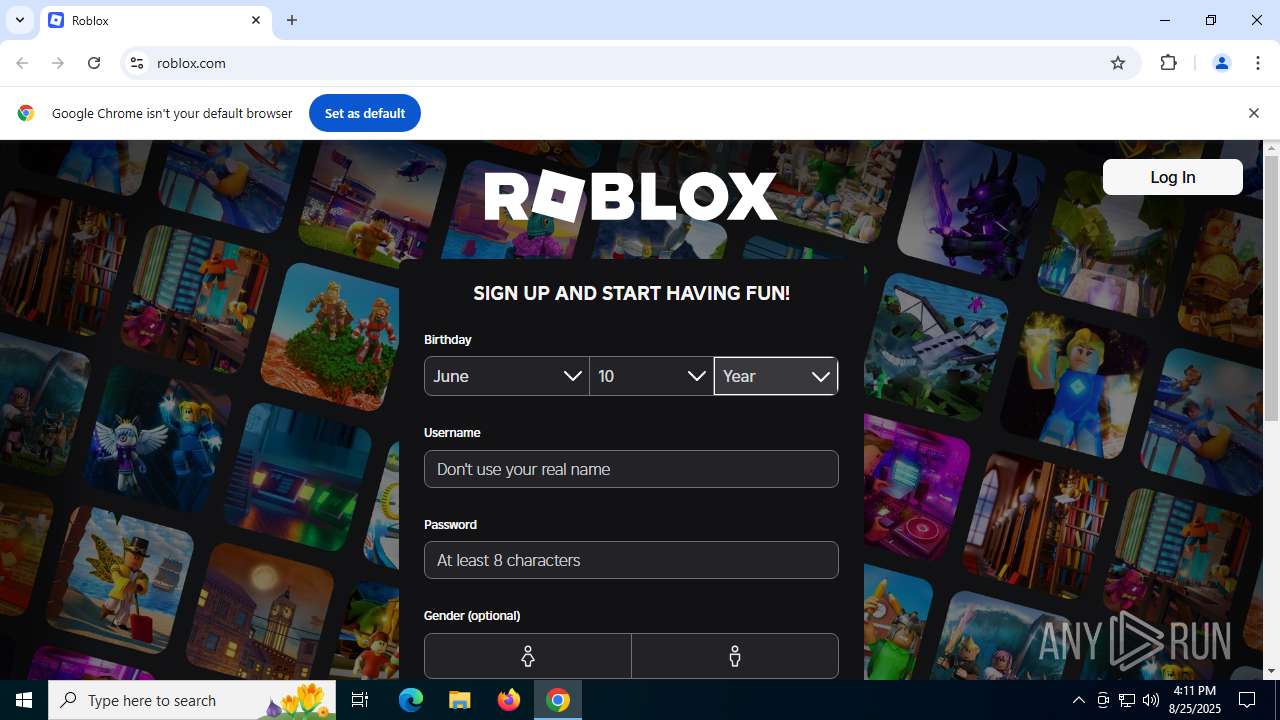Click the Log In button

pos(1172,177)
